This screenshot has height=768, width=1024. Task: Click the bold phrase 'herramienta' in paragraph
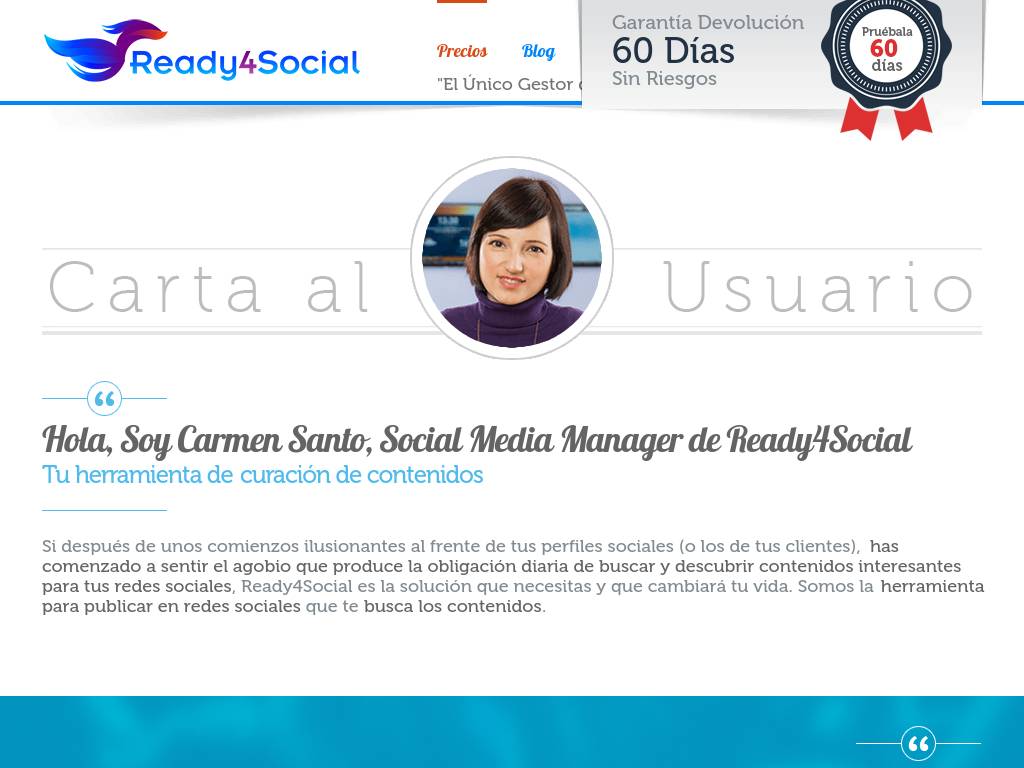point(932,586)
